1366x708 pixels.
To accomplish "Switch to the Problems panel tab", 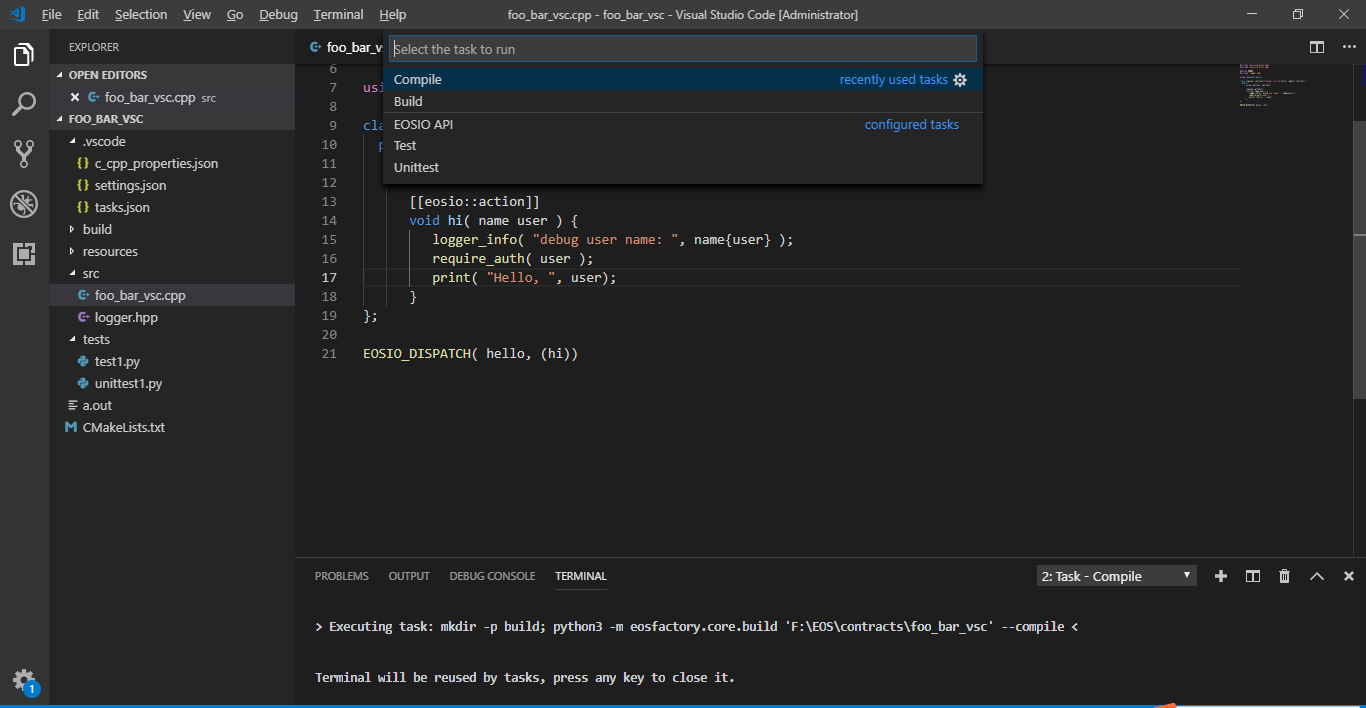I will click(x=342, y=576).
